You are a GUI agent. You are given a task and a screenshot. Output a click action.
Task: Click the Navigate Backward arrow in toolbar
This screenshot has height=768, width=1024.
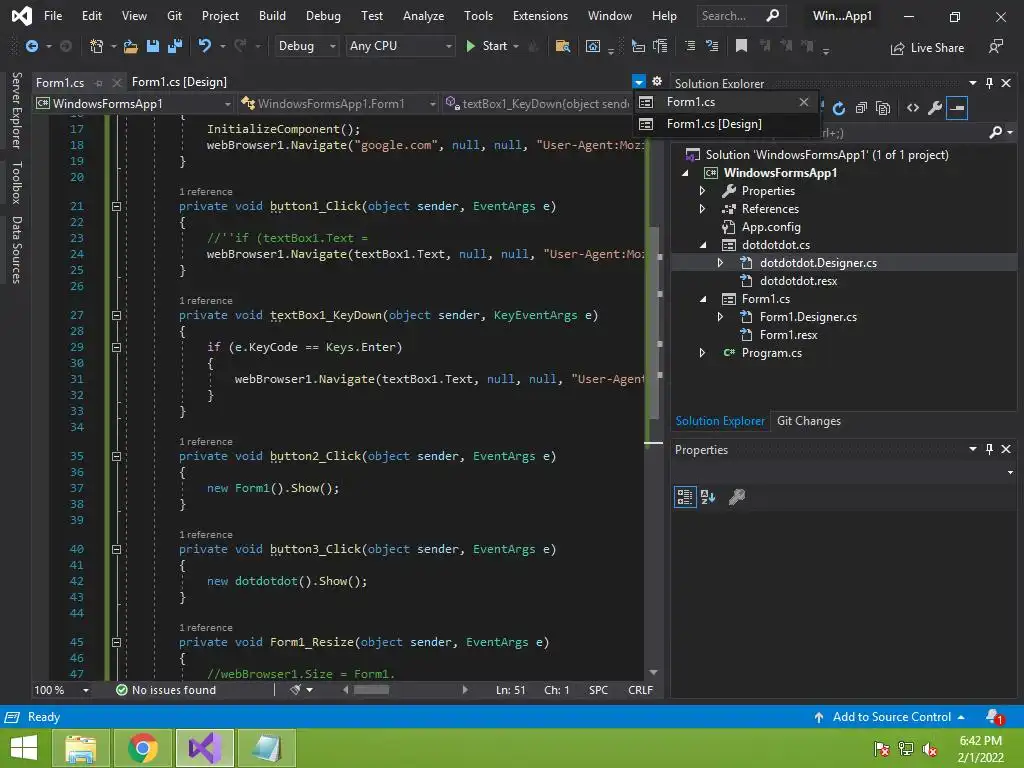point(31,46)
